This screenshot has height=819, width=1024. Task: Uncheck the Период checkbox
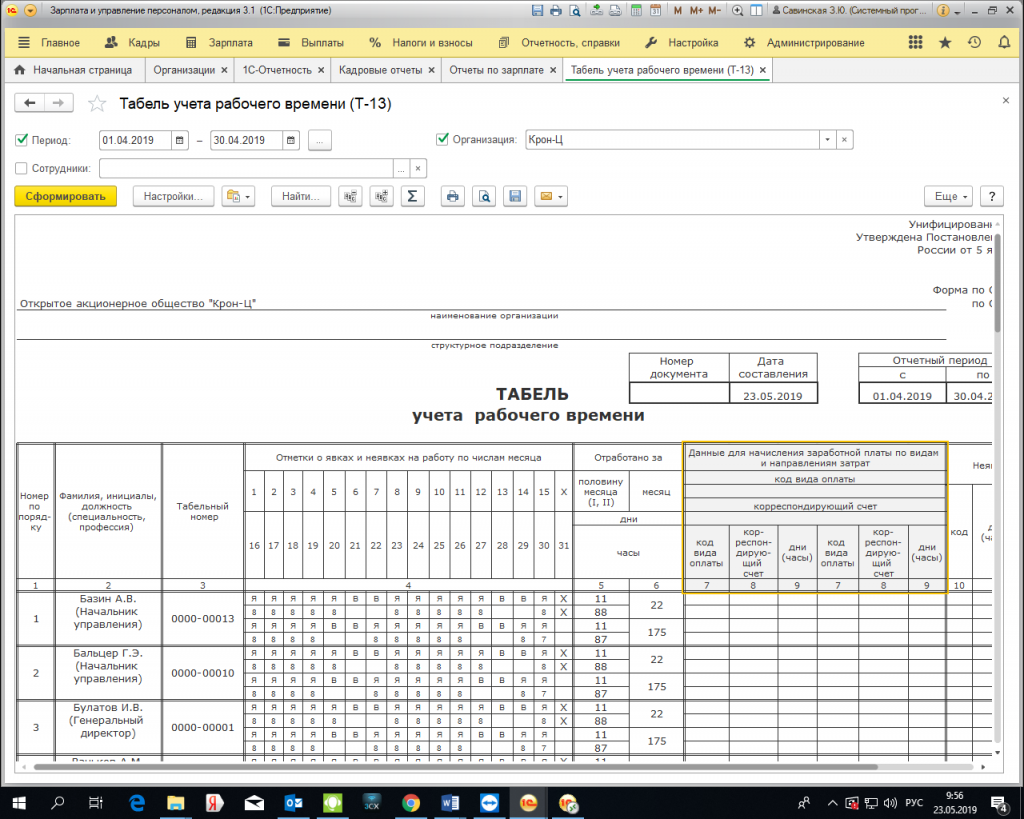tap(23, 141)
